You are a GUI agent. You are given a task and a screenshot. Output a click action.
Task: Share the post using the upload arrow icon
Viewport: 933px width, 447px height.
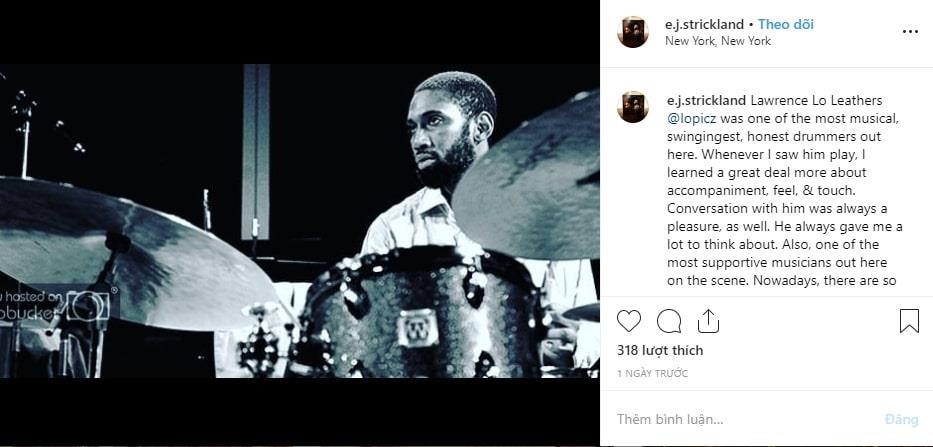pyautogui.click(x=708, y=321)
